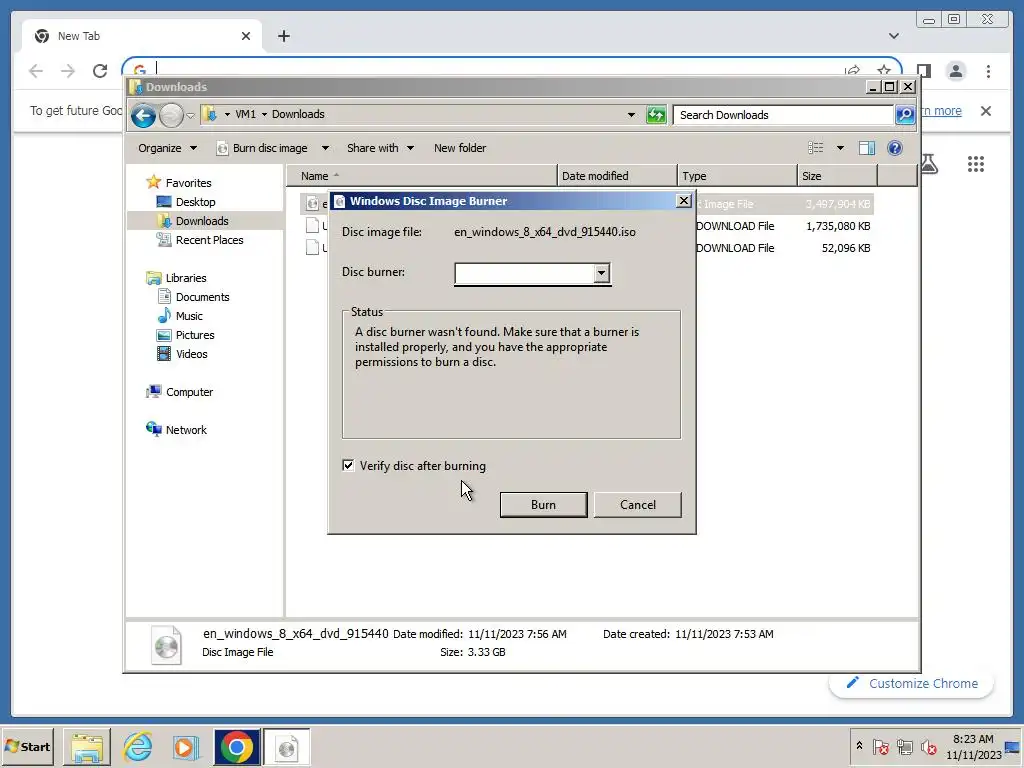Cancel the Disc Image Burner dialog
The height and width of the screenshot is (768, 1024).
tap(637, 505)
